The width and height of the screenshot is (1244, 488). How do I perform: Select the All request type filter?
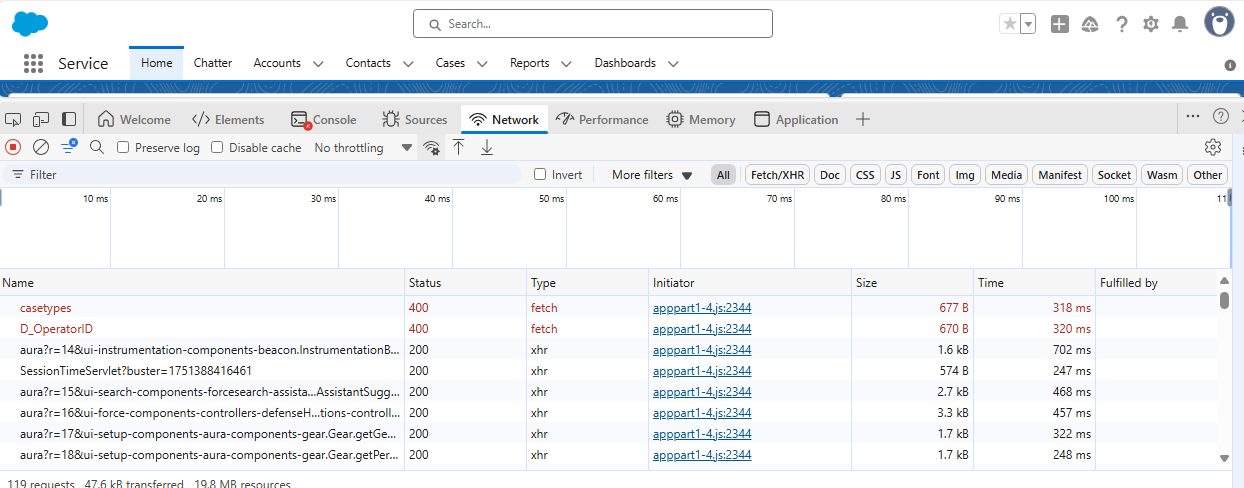723,175
